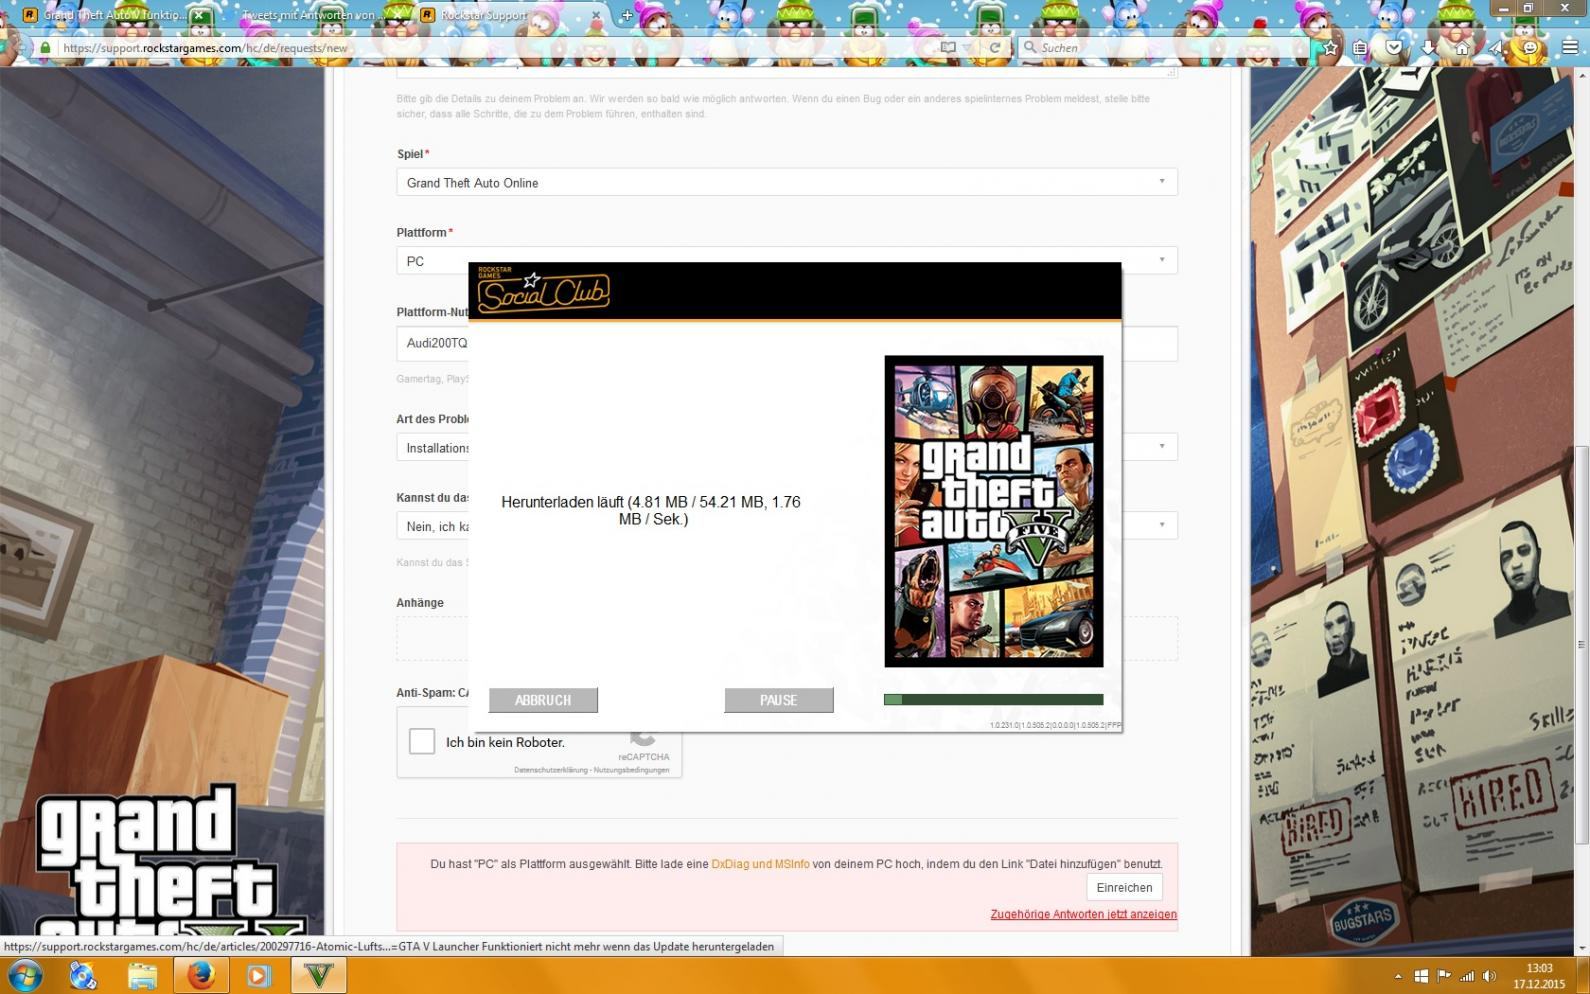The width and height of the screenshot is (1590, 994).
Task: Switch to Grand Theft Auto V Funktio... tab
Action: pos(115,15)
